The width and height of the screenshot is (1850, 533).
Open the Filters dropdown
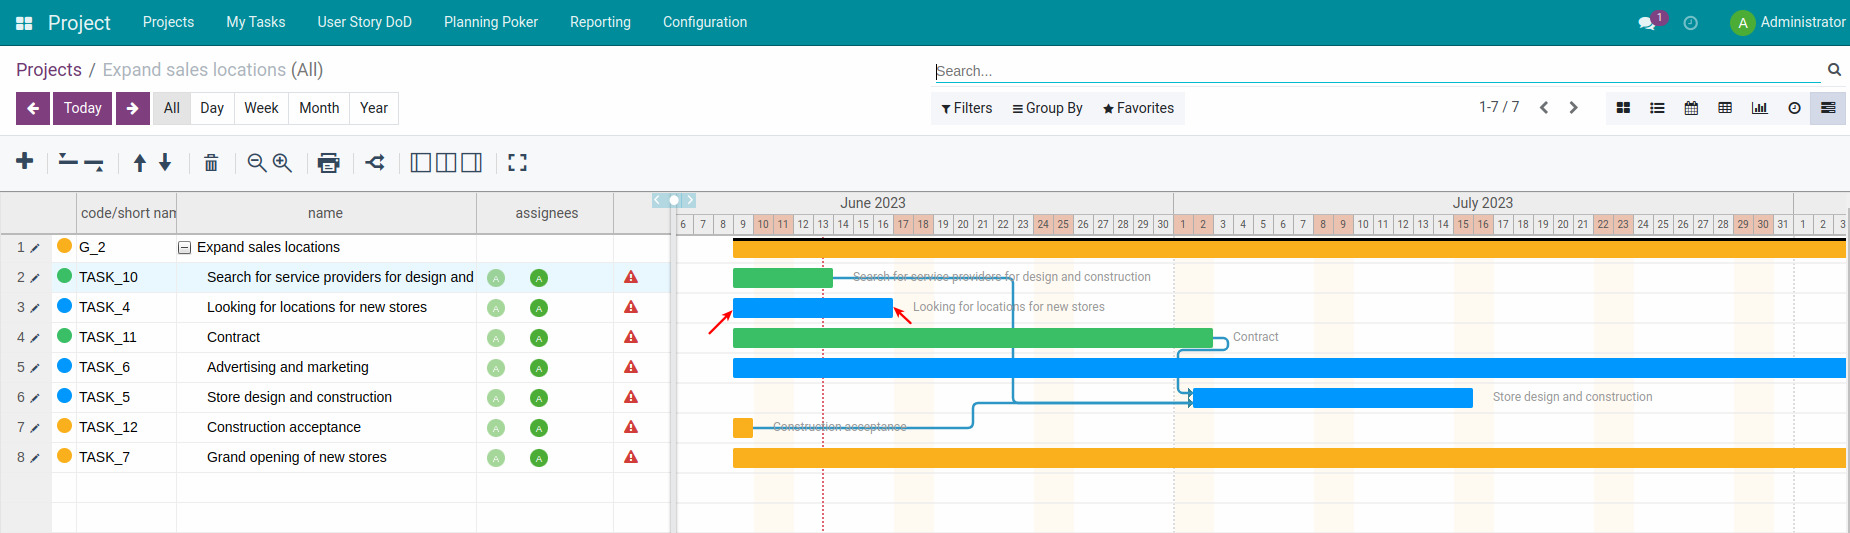pos(967,108)
